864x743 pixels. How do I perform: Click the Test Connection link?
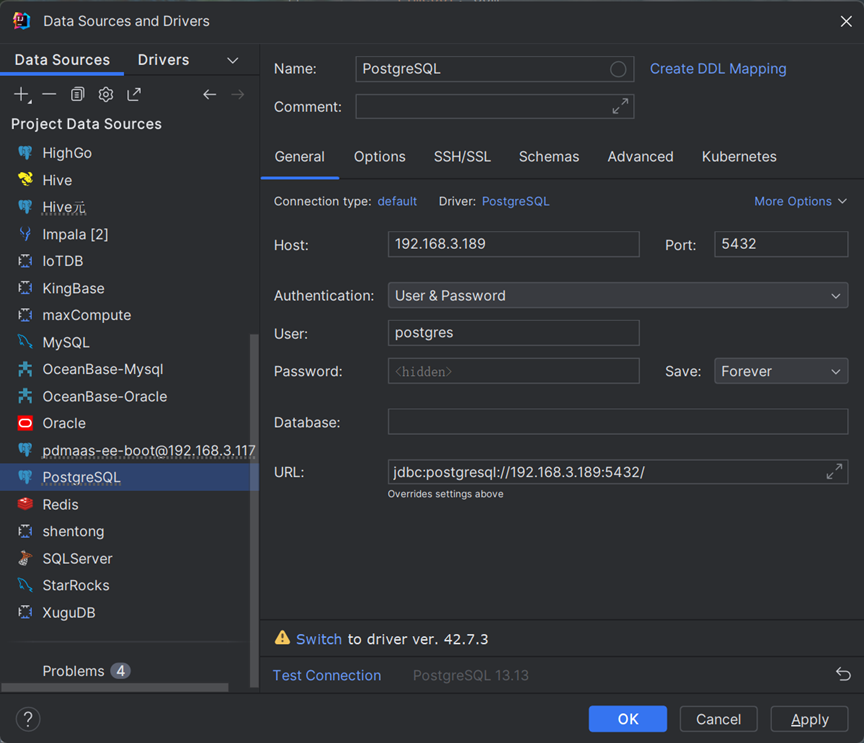(x=327, y=675)
